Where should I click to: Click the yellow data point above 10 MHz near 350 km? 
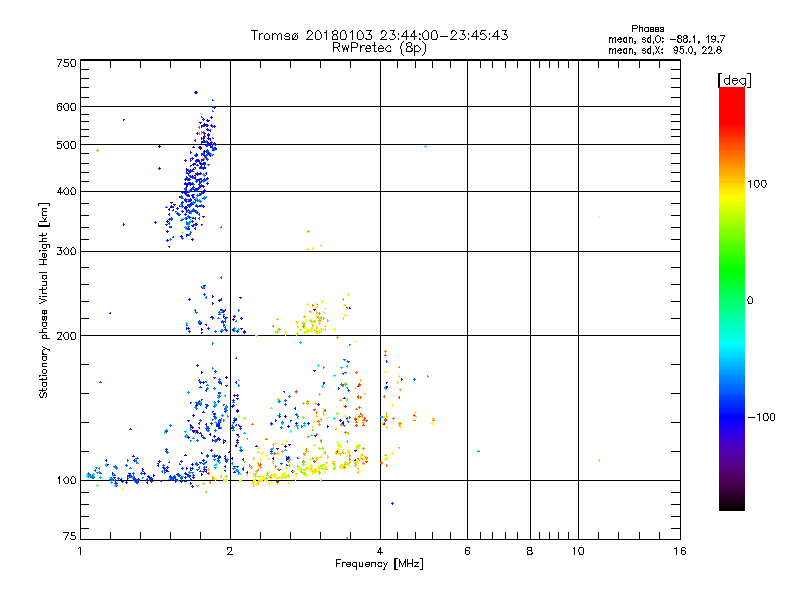(x=599, y=217)
